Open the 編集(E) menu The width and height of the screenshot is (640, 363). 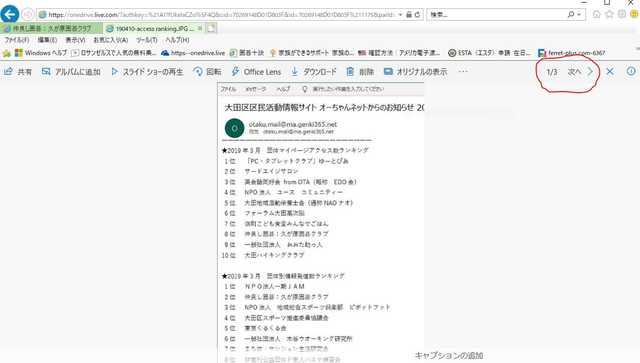pyautogui.click(x=47, y=40)
